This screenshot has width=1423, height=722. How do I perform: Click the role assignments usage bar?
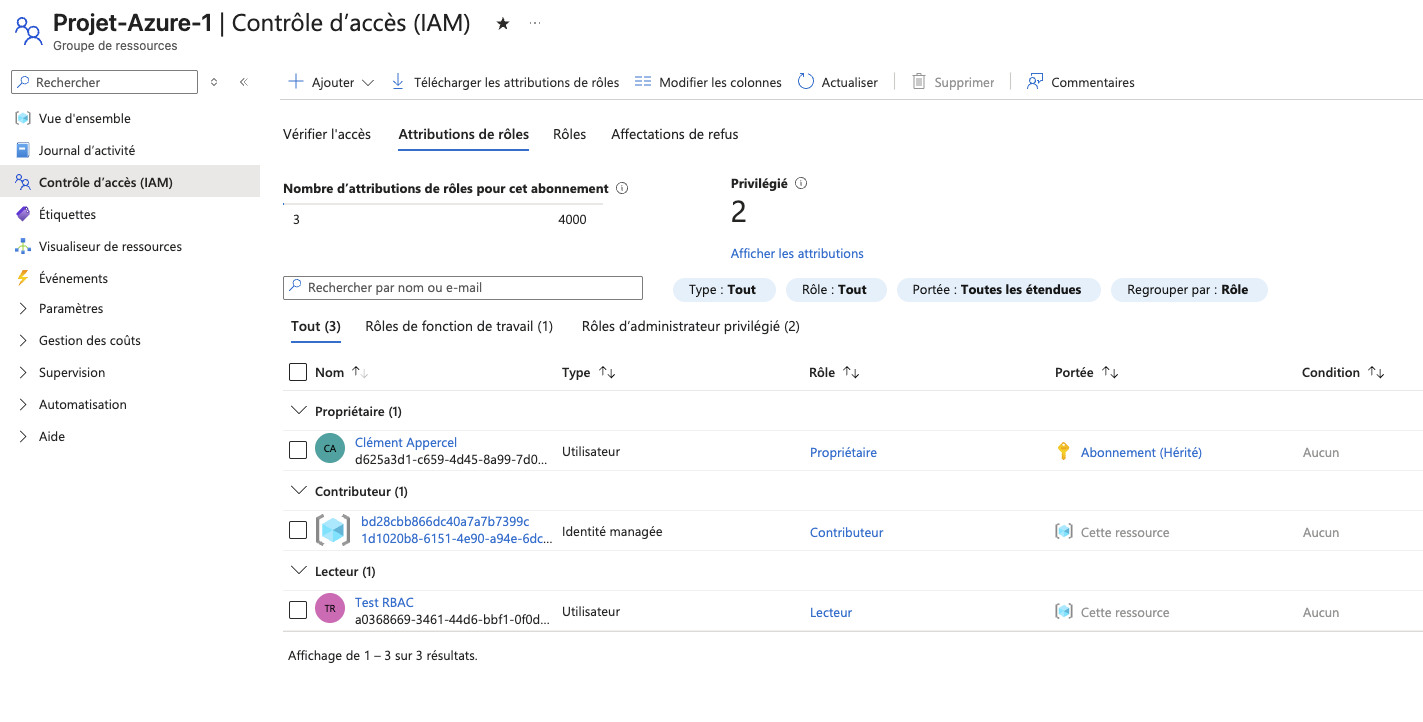443,205
